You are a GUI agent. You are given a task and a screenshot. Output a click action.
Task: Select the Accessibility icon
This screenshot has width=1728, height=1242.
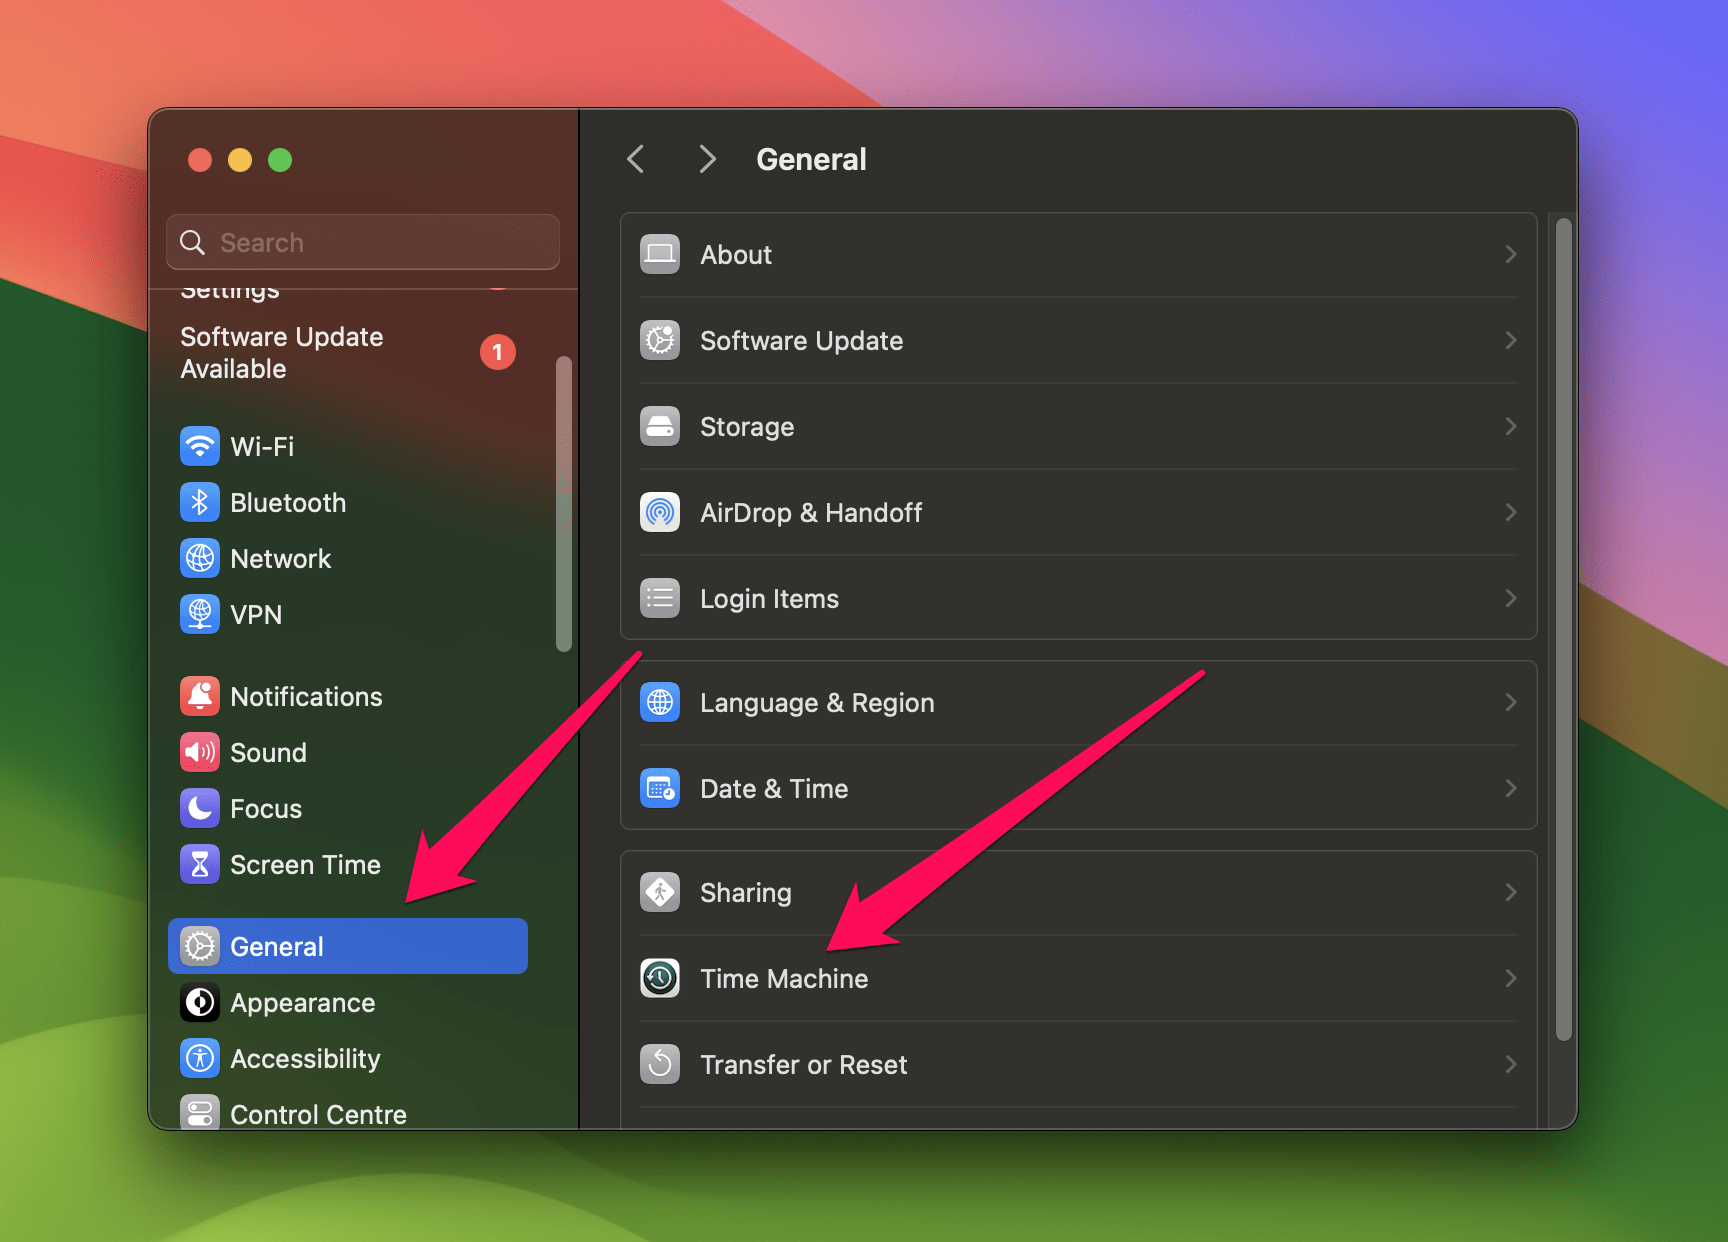point(200,1058)
